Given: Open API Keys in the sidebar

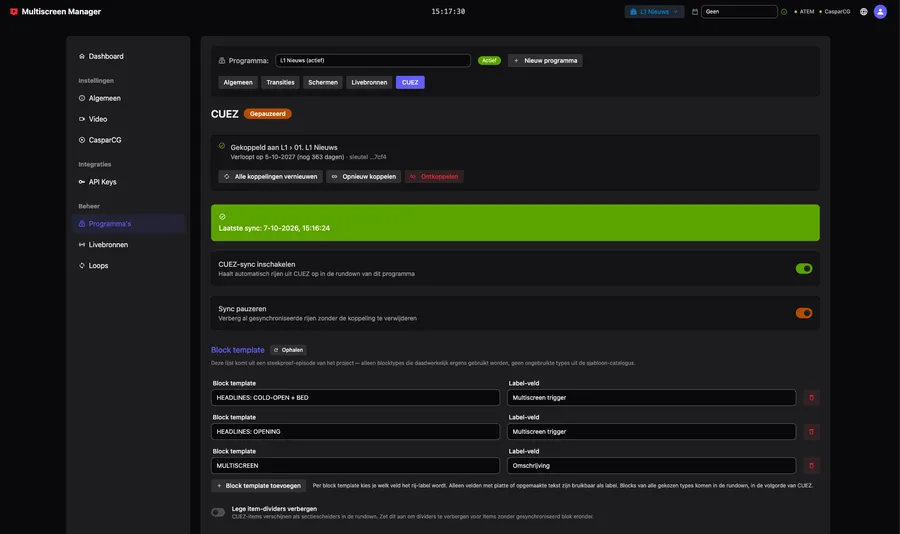Looking at the screenshot, I should [x=128, y=182].
